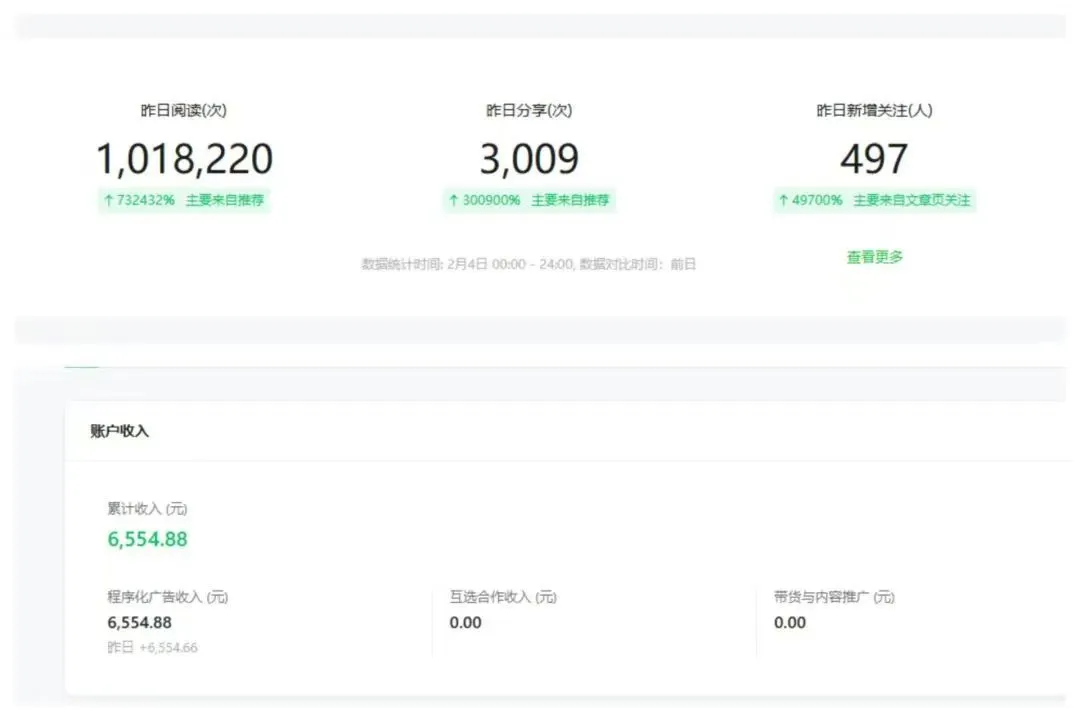Open the 查看更多 link
Viewport: 1080px width, 719px height.
(874, 257)
